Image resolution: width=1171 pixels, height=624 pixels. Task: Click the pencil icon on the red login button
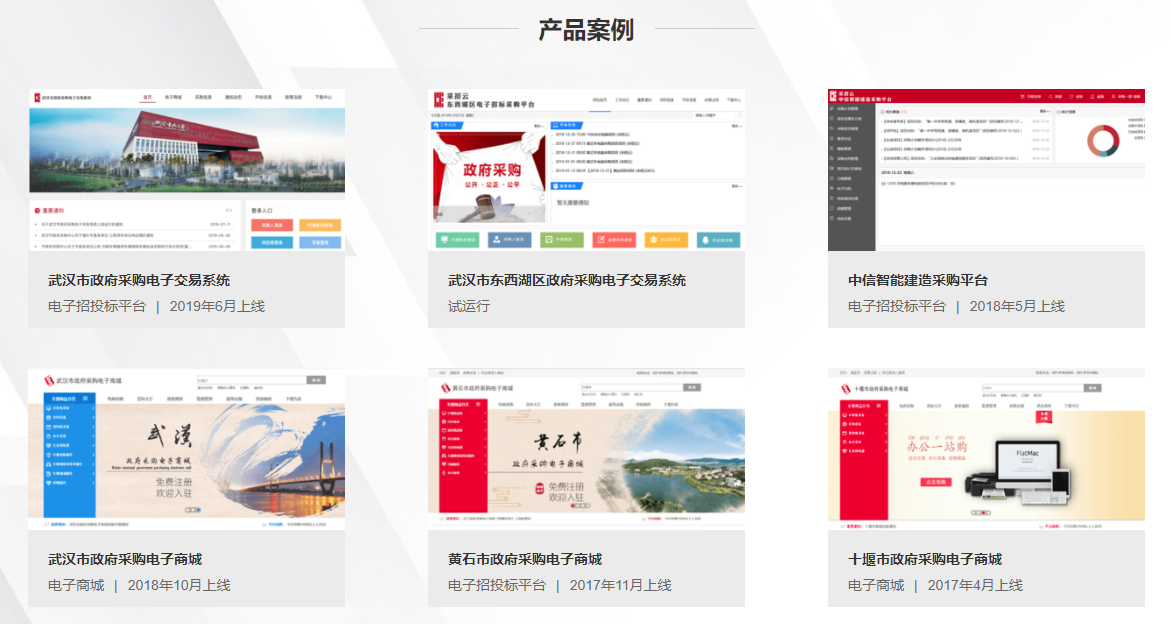601,239
